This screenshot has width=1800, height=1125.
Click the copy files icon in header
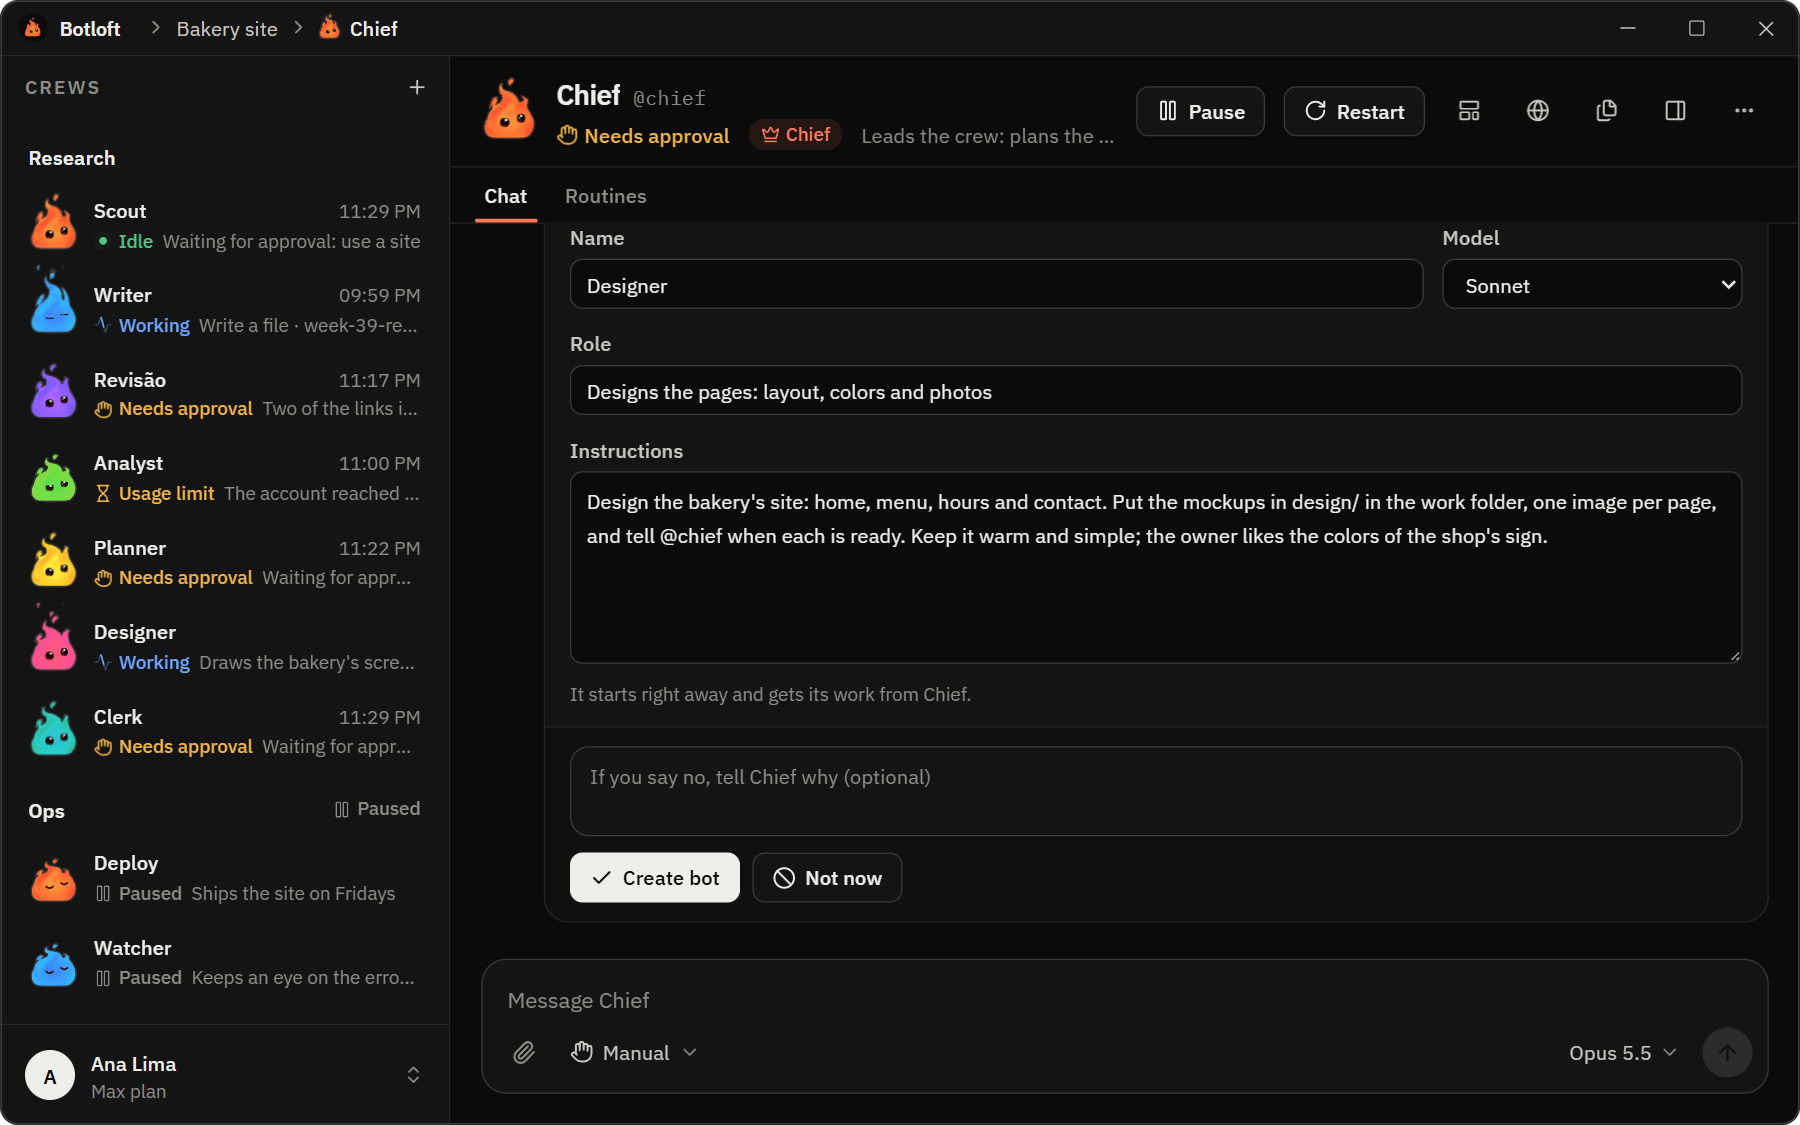coord(1607,111)
